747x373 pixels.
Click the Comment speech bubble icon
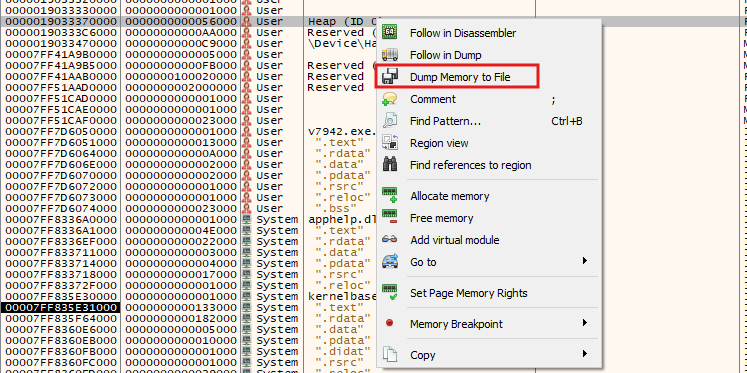tap(390, 99)
